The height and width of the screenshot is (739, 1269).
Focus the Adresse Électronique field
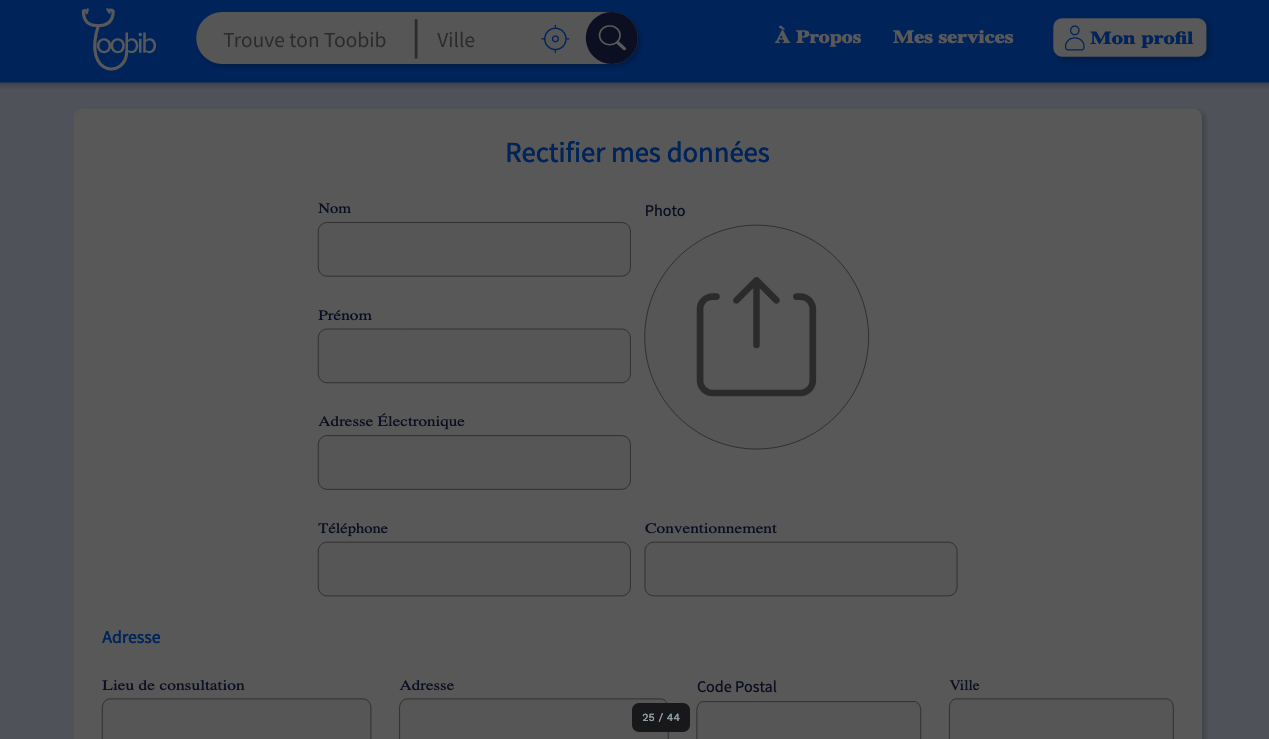click(x=474, y=462)
